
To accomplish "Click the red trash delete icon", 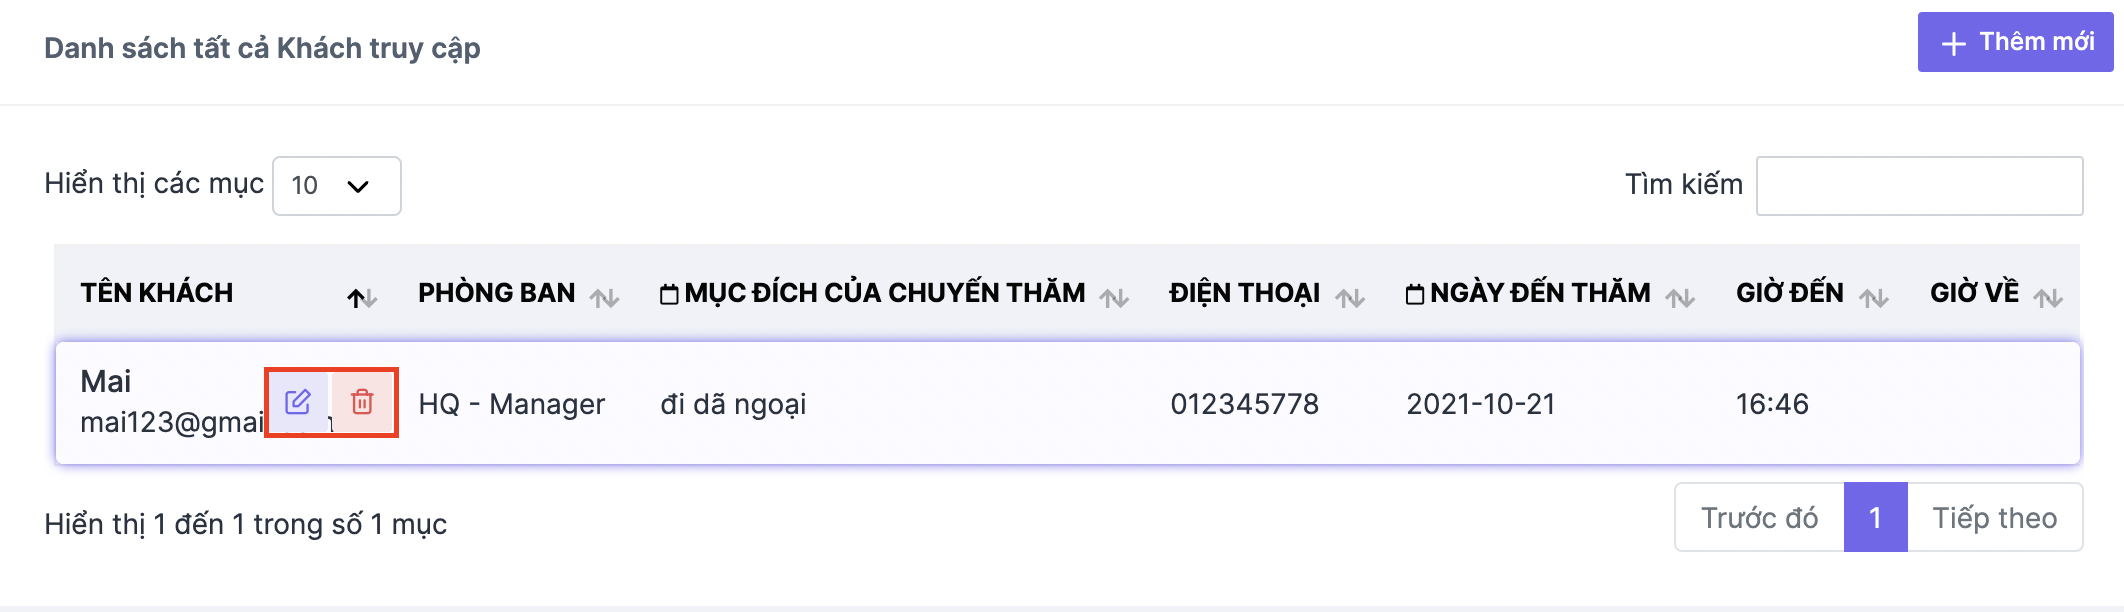I will point(362,402).
